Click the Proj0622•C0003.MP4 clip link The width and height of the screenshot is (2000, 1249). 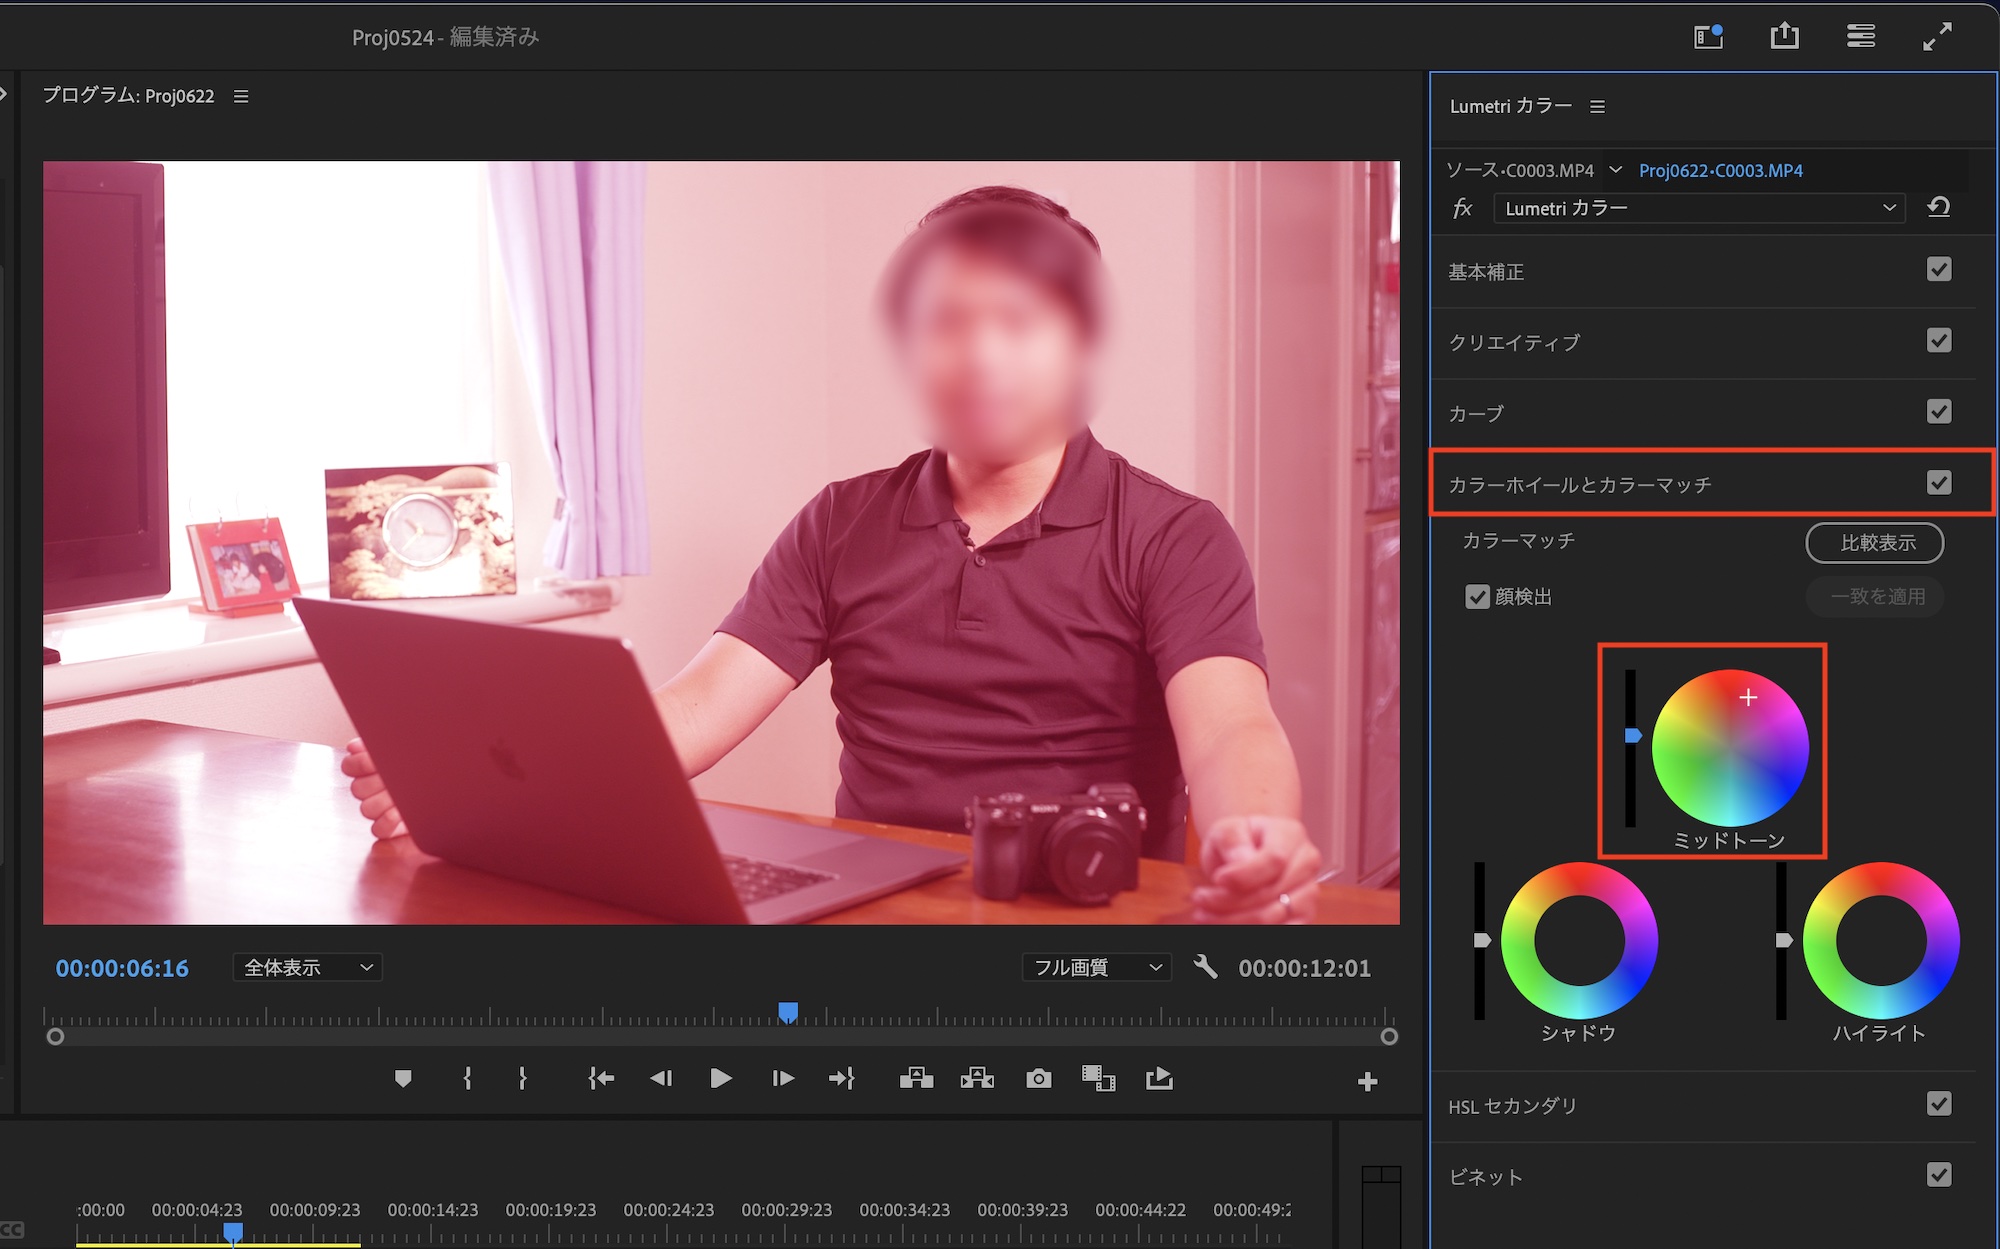(1720, 171)
